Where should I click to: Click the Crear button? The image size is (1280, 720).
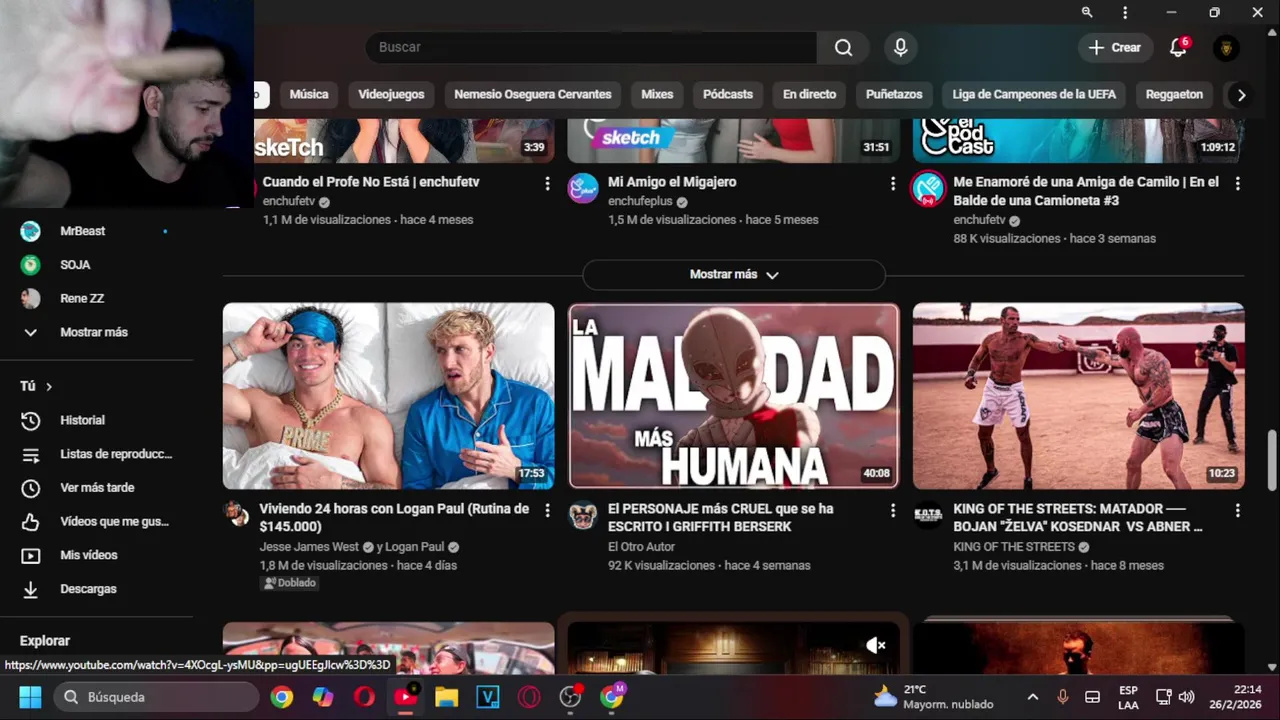[x=1114, y=47]
